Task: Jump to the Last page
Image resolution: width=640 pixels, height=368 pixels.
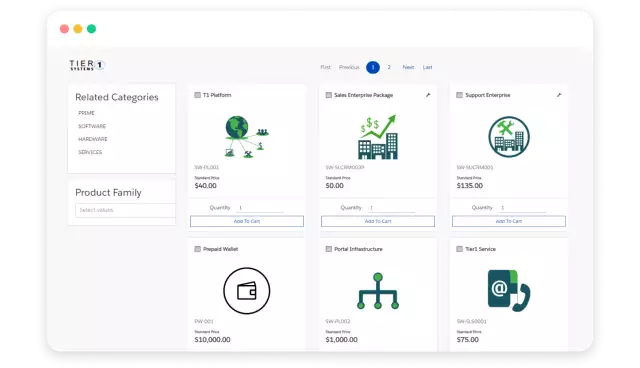Action: coord(427,67)
